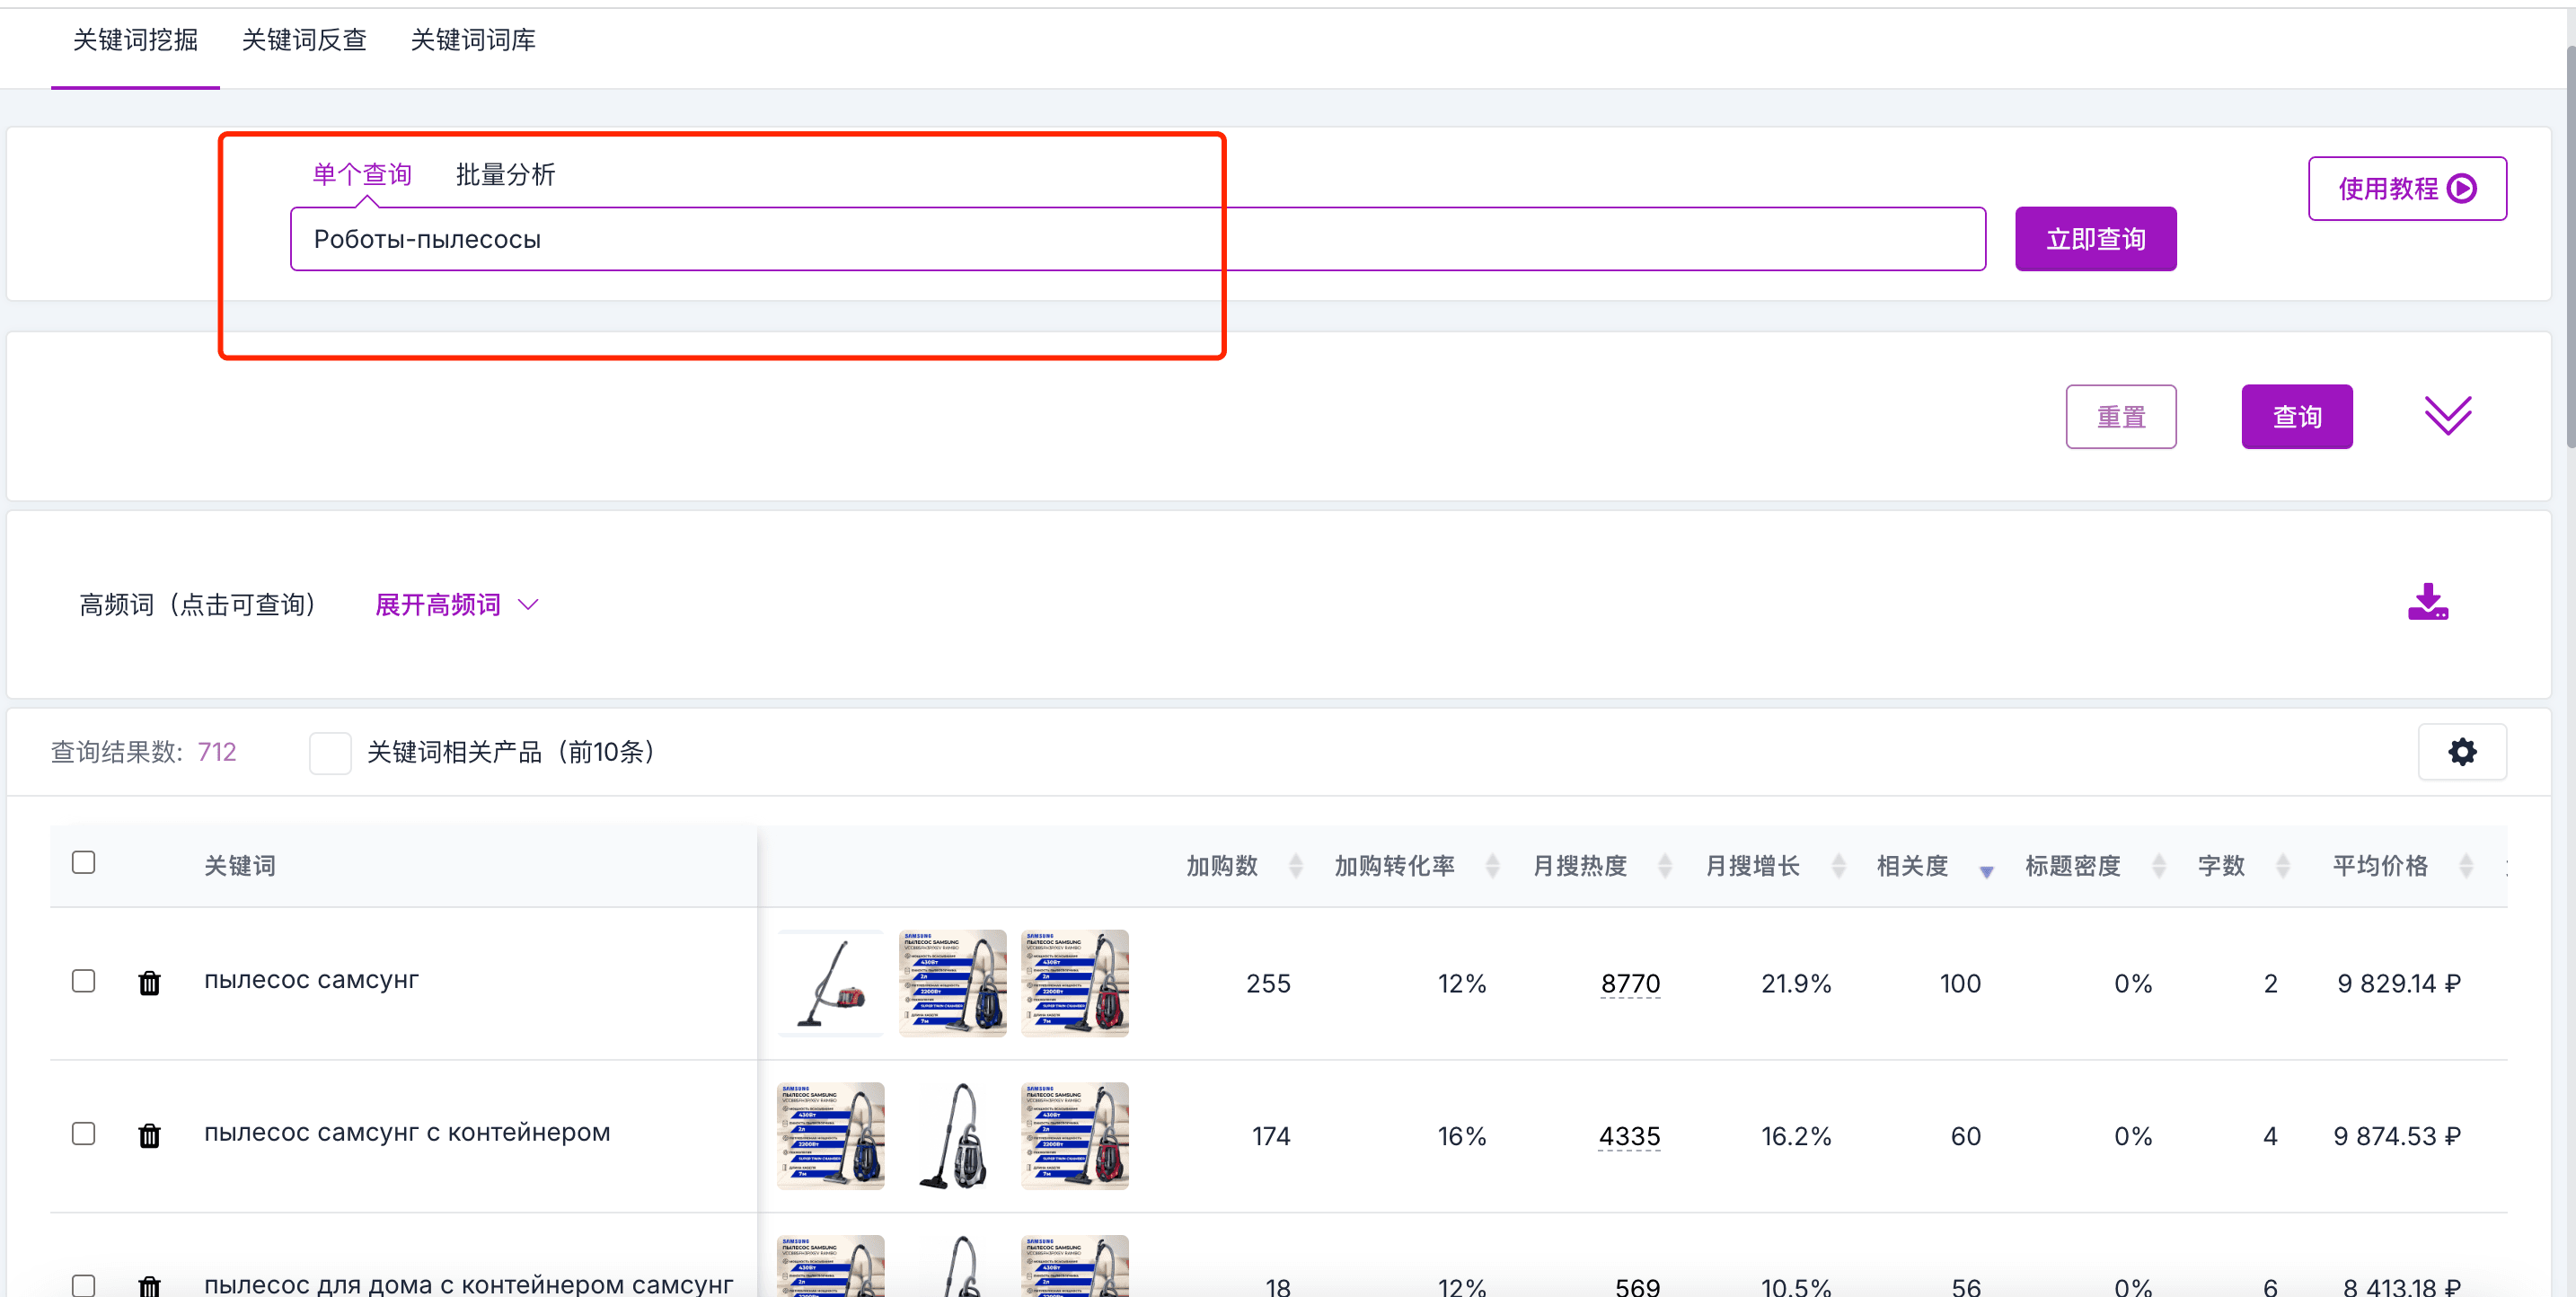Switch to 关键词反查 tab
Screen dimensions: 2576x1297
point(304,40)
